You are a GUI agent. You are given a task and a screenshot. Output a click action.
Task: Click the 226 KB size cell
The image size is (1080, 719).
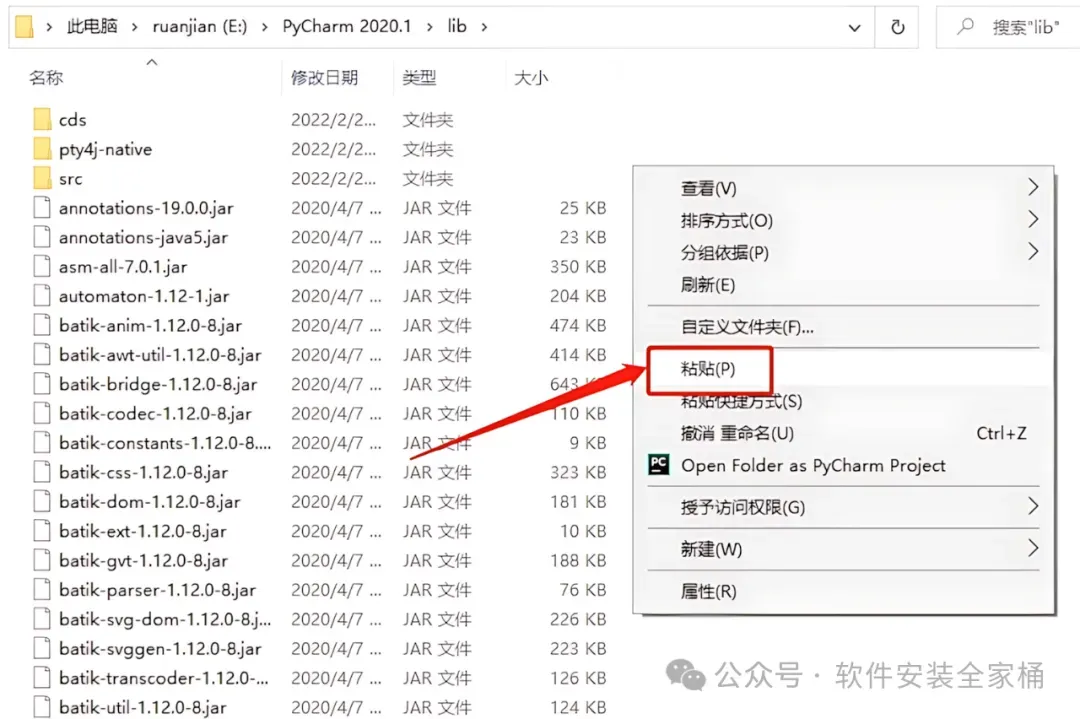(578, 619)
